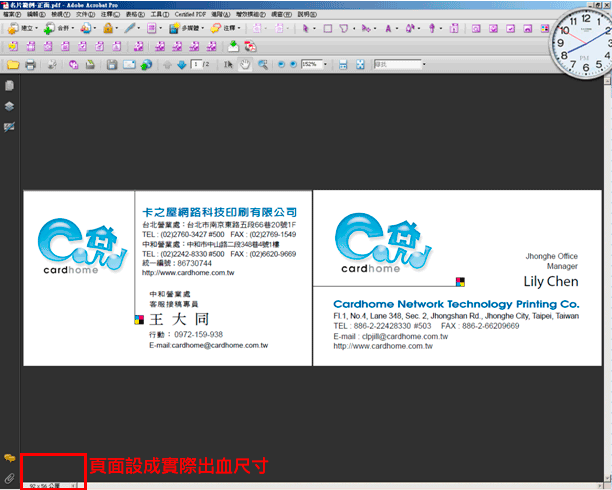Image resolution: width=612 pixels, height=490 pixels.
Task: Open the Attachments paperclip panel
Action: coord(9,478)
